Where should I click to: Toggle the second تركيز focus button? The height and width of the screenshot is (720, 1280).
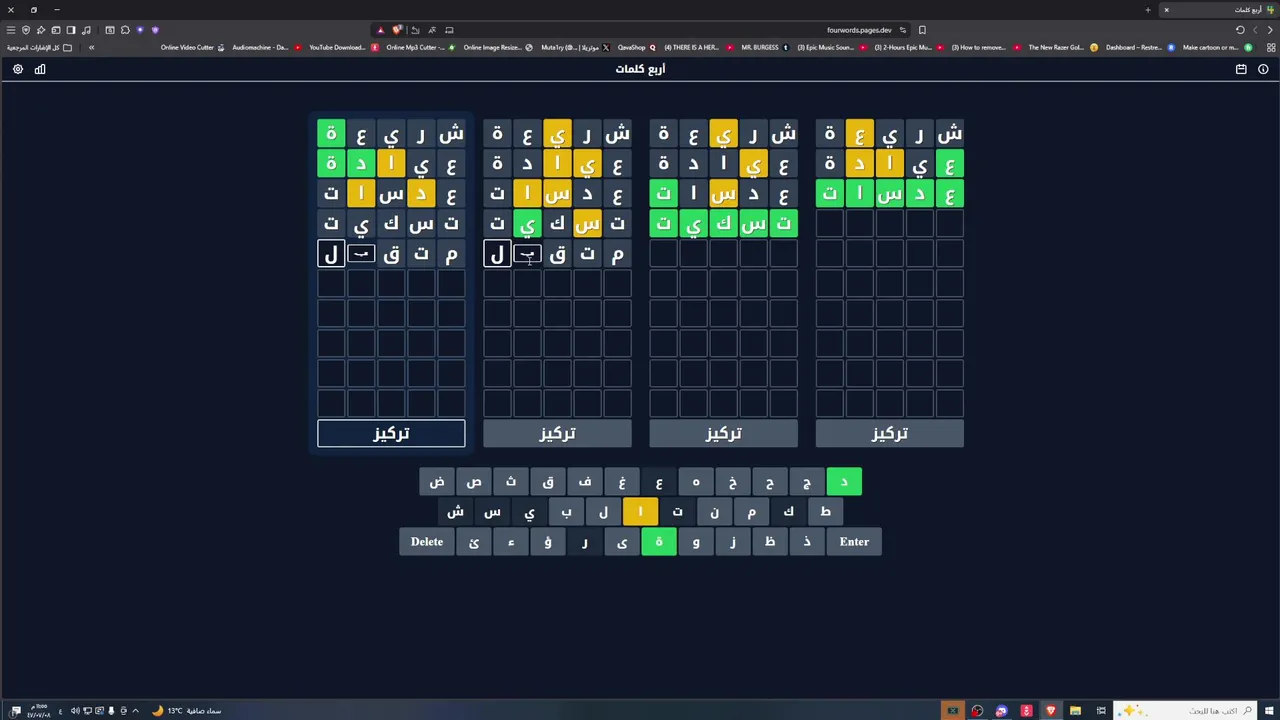click(x=557, y=433)
